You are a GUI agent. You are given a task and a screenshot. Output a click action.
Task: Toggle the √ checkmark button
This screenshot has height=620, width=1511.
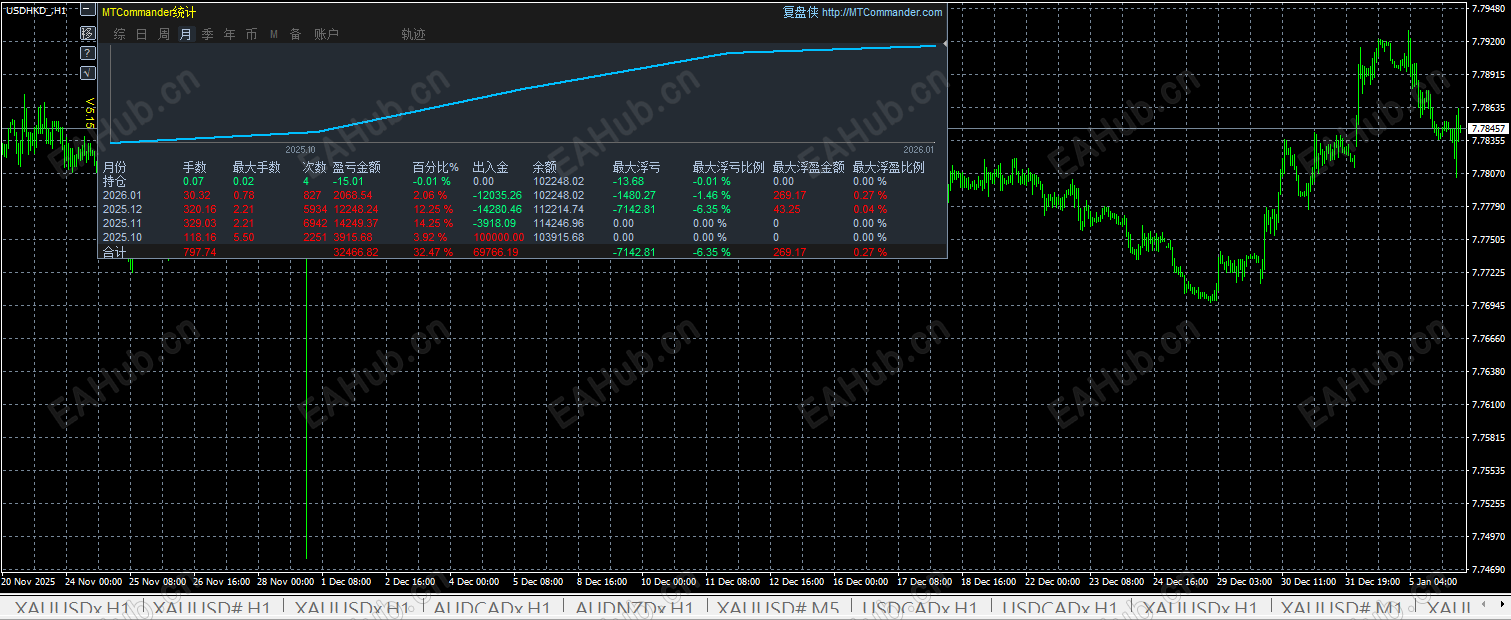coord(88,73)
